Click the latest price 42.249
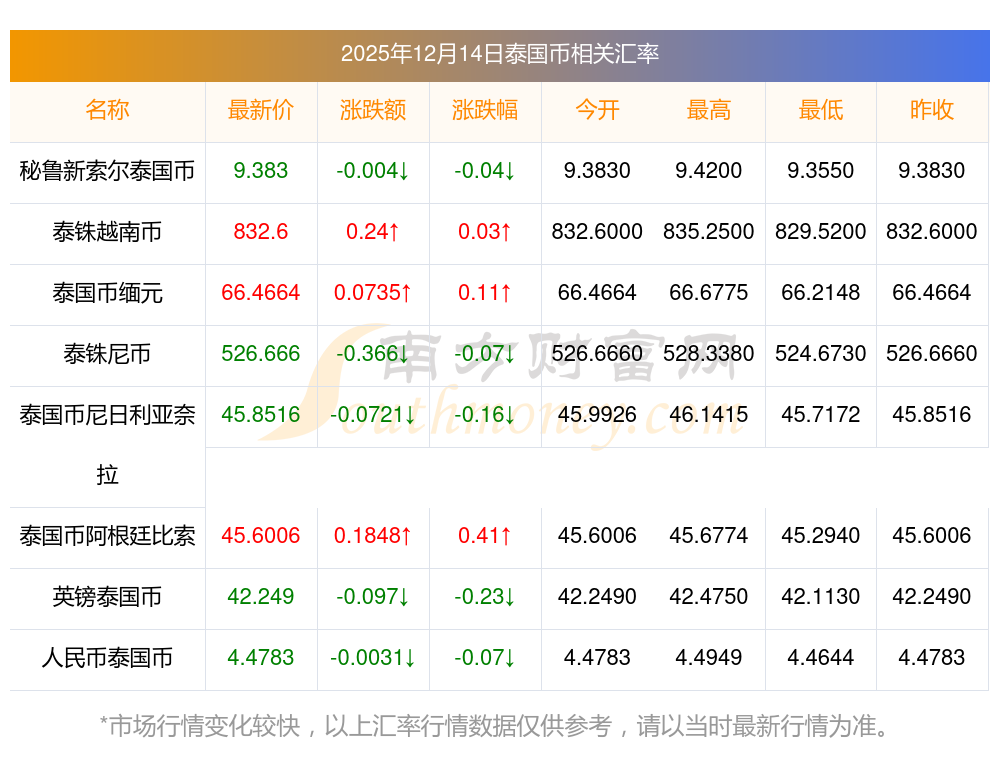This screenshot has width=1000, height=757. coord(261,596)
